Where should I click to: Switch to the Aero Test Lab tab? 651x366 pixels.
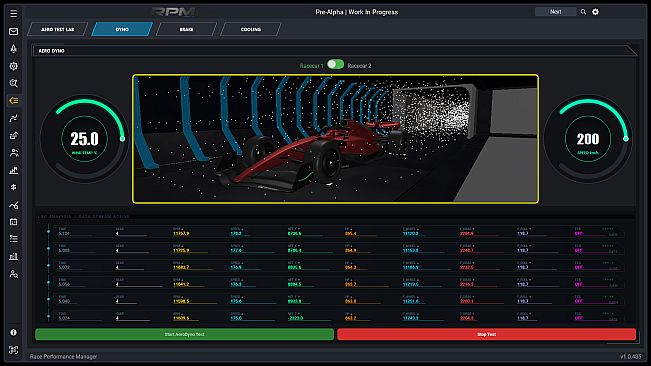58,29
